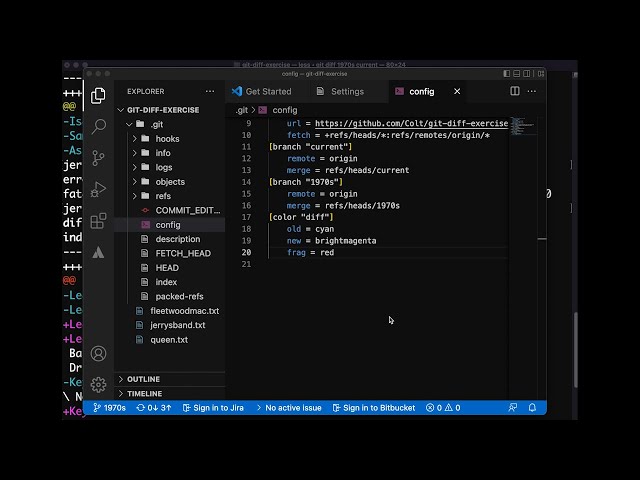Click 'new = brightmagenta' on line 19
The width and height of the screenshot is (640, 480).
click(x=331, y=241)
